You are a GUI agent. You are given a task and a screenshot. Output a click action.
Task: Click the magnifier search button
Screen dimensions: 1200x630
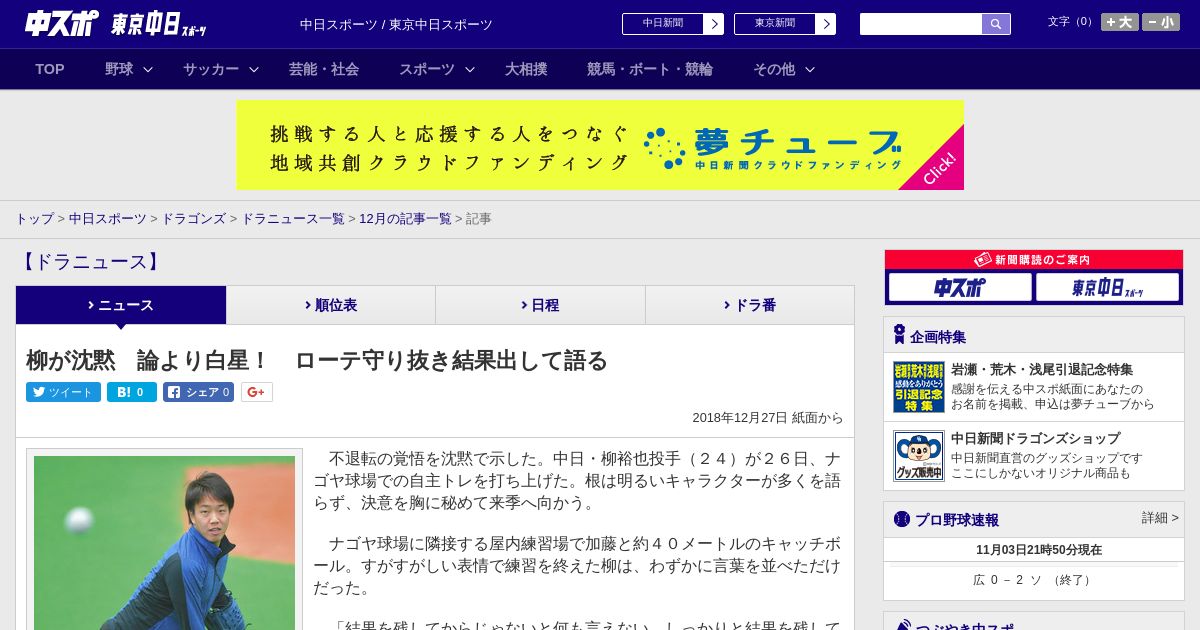tap(996, 24)
